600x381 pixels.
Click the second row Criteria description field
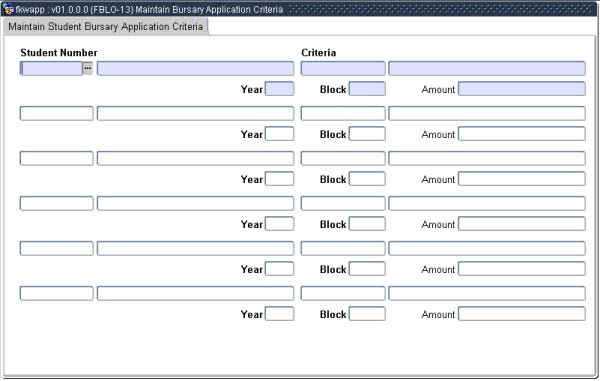coord(487,114)
